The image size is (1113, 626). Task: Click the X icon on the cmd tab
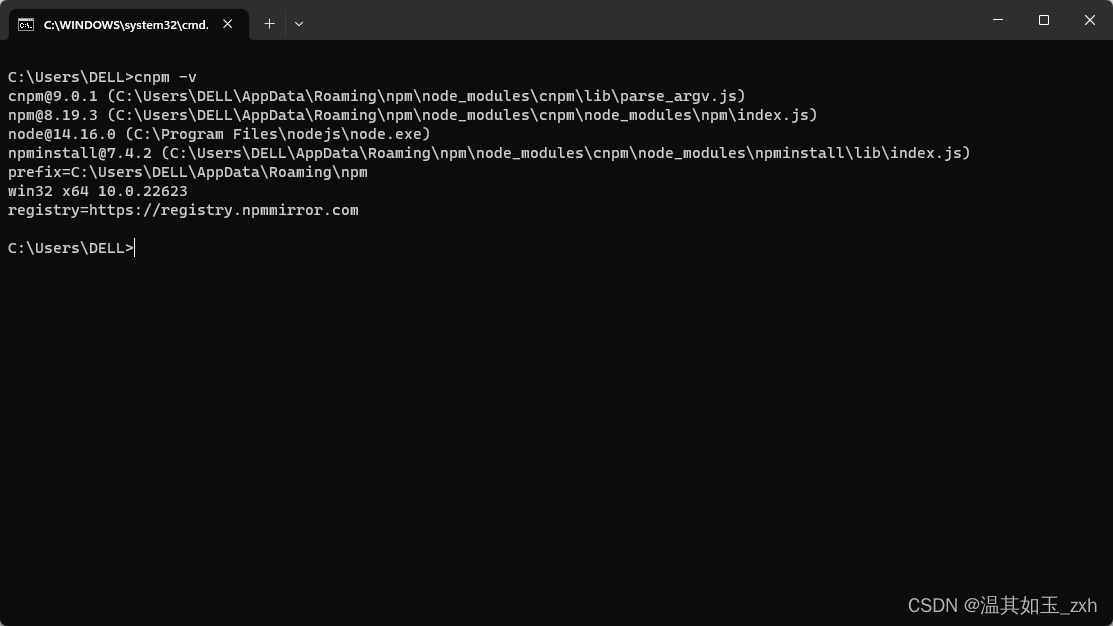227,24
